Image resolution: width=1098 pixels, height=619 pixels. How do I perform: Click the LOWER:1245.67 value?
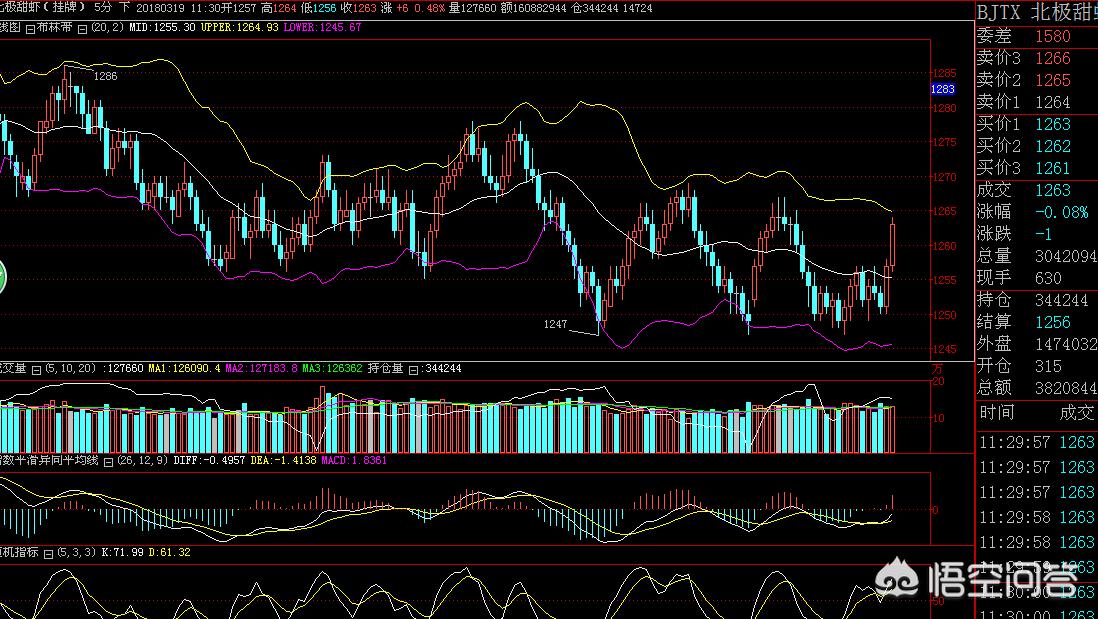[x=322, y=27]
